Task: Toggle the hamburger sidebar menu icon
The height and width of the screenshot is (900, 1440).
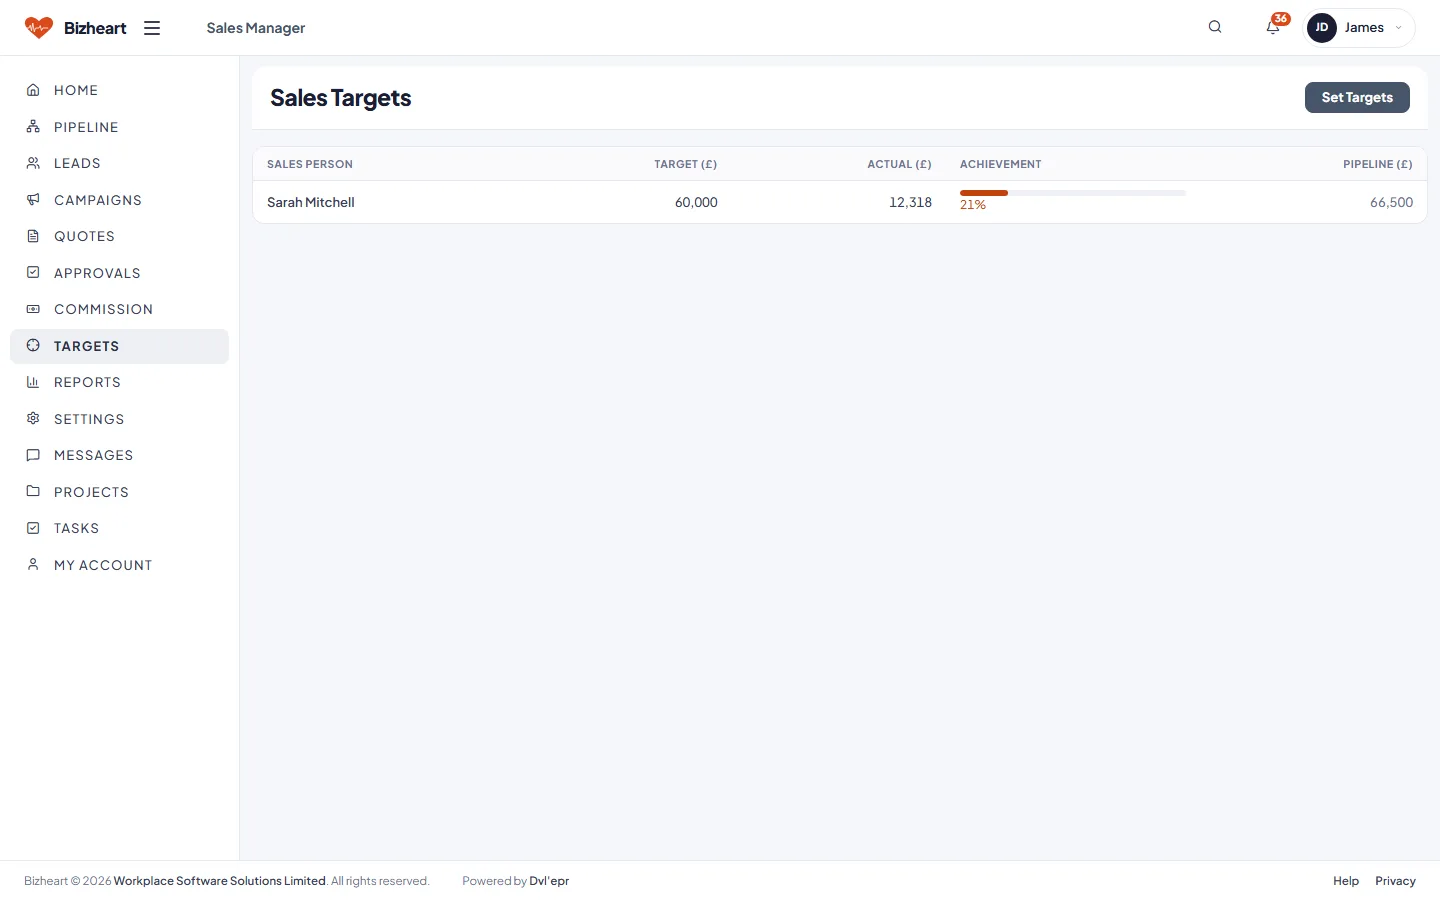Action: [152, 28]
